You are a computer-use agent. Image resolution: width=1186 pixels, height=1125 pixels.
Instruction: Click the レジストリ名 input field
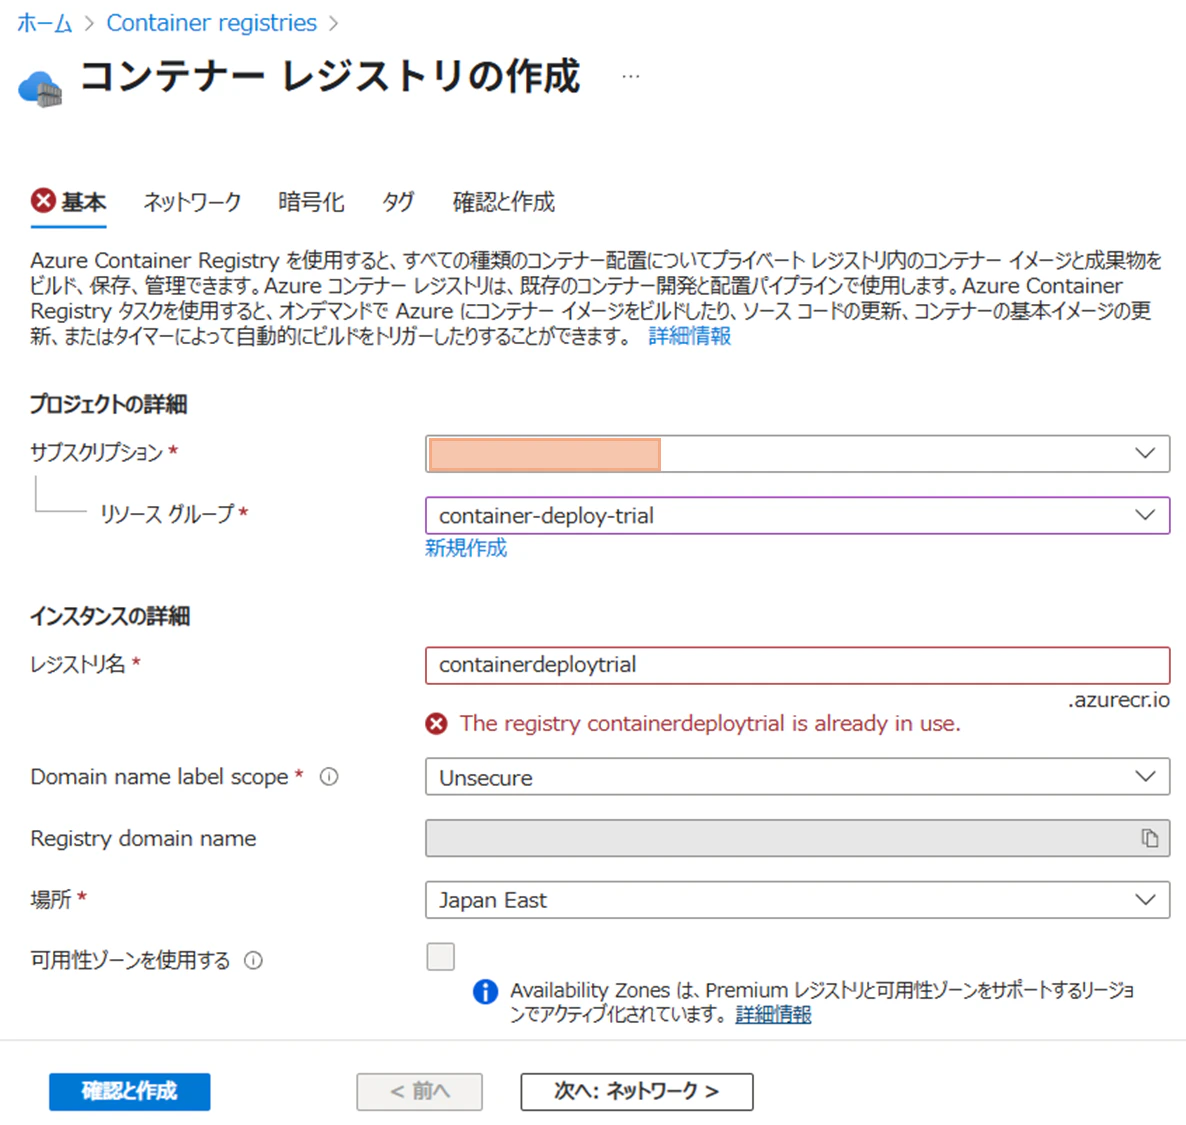pyautogui.click(x=797, y=665)
